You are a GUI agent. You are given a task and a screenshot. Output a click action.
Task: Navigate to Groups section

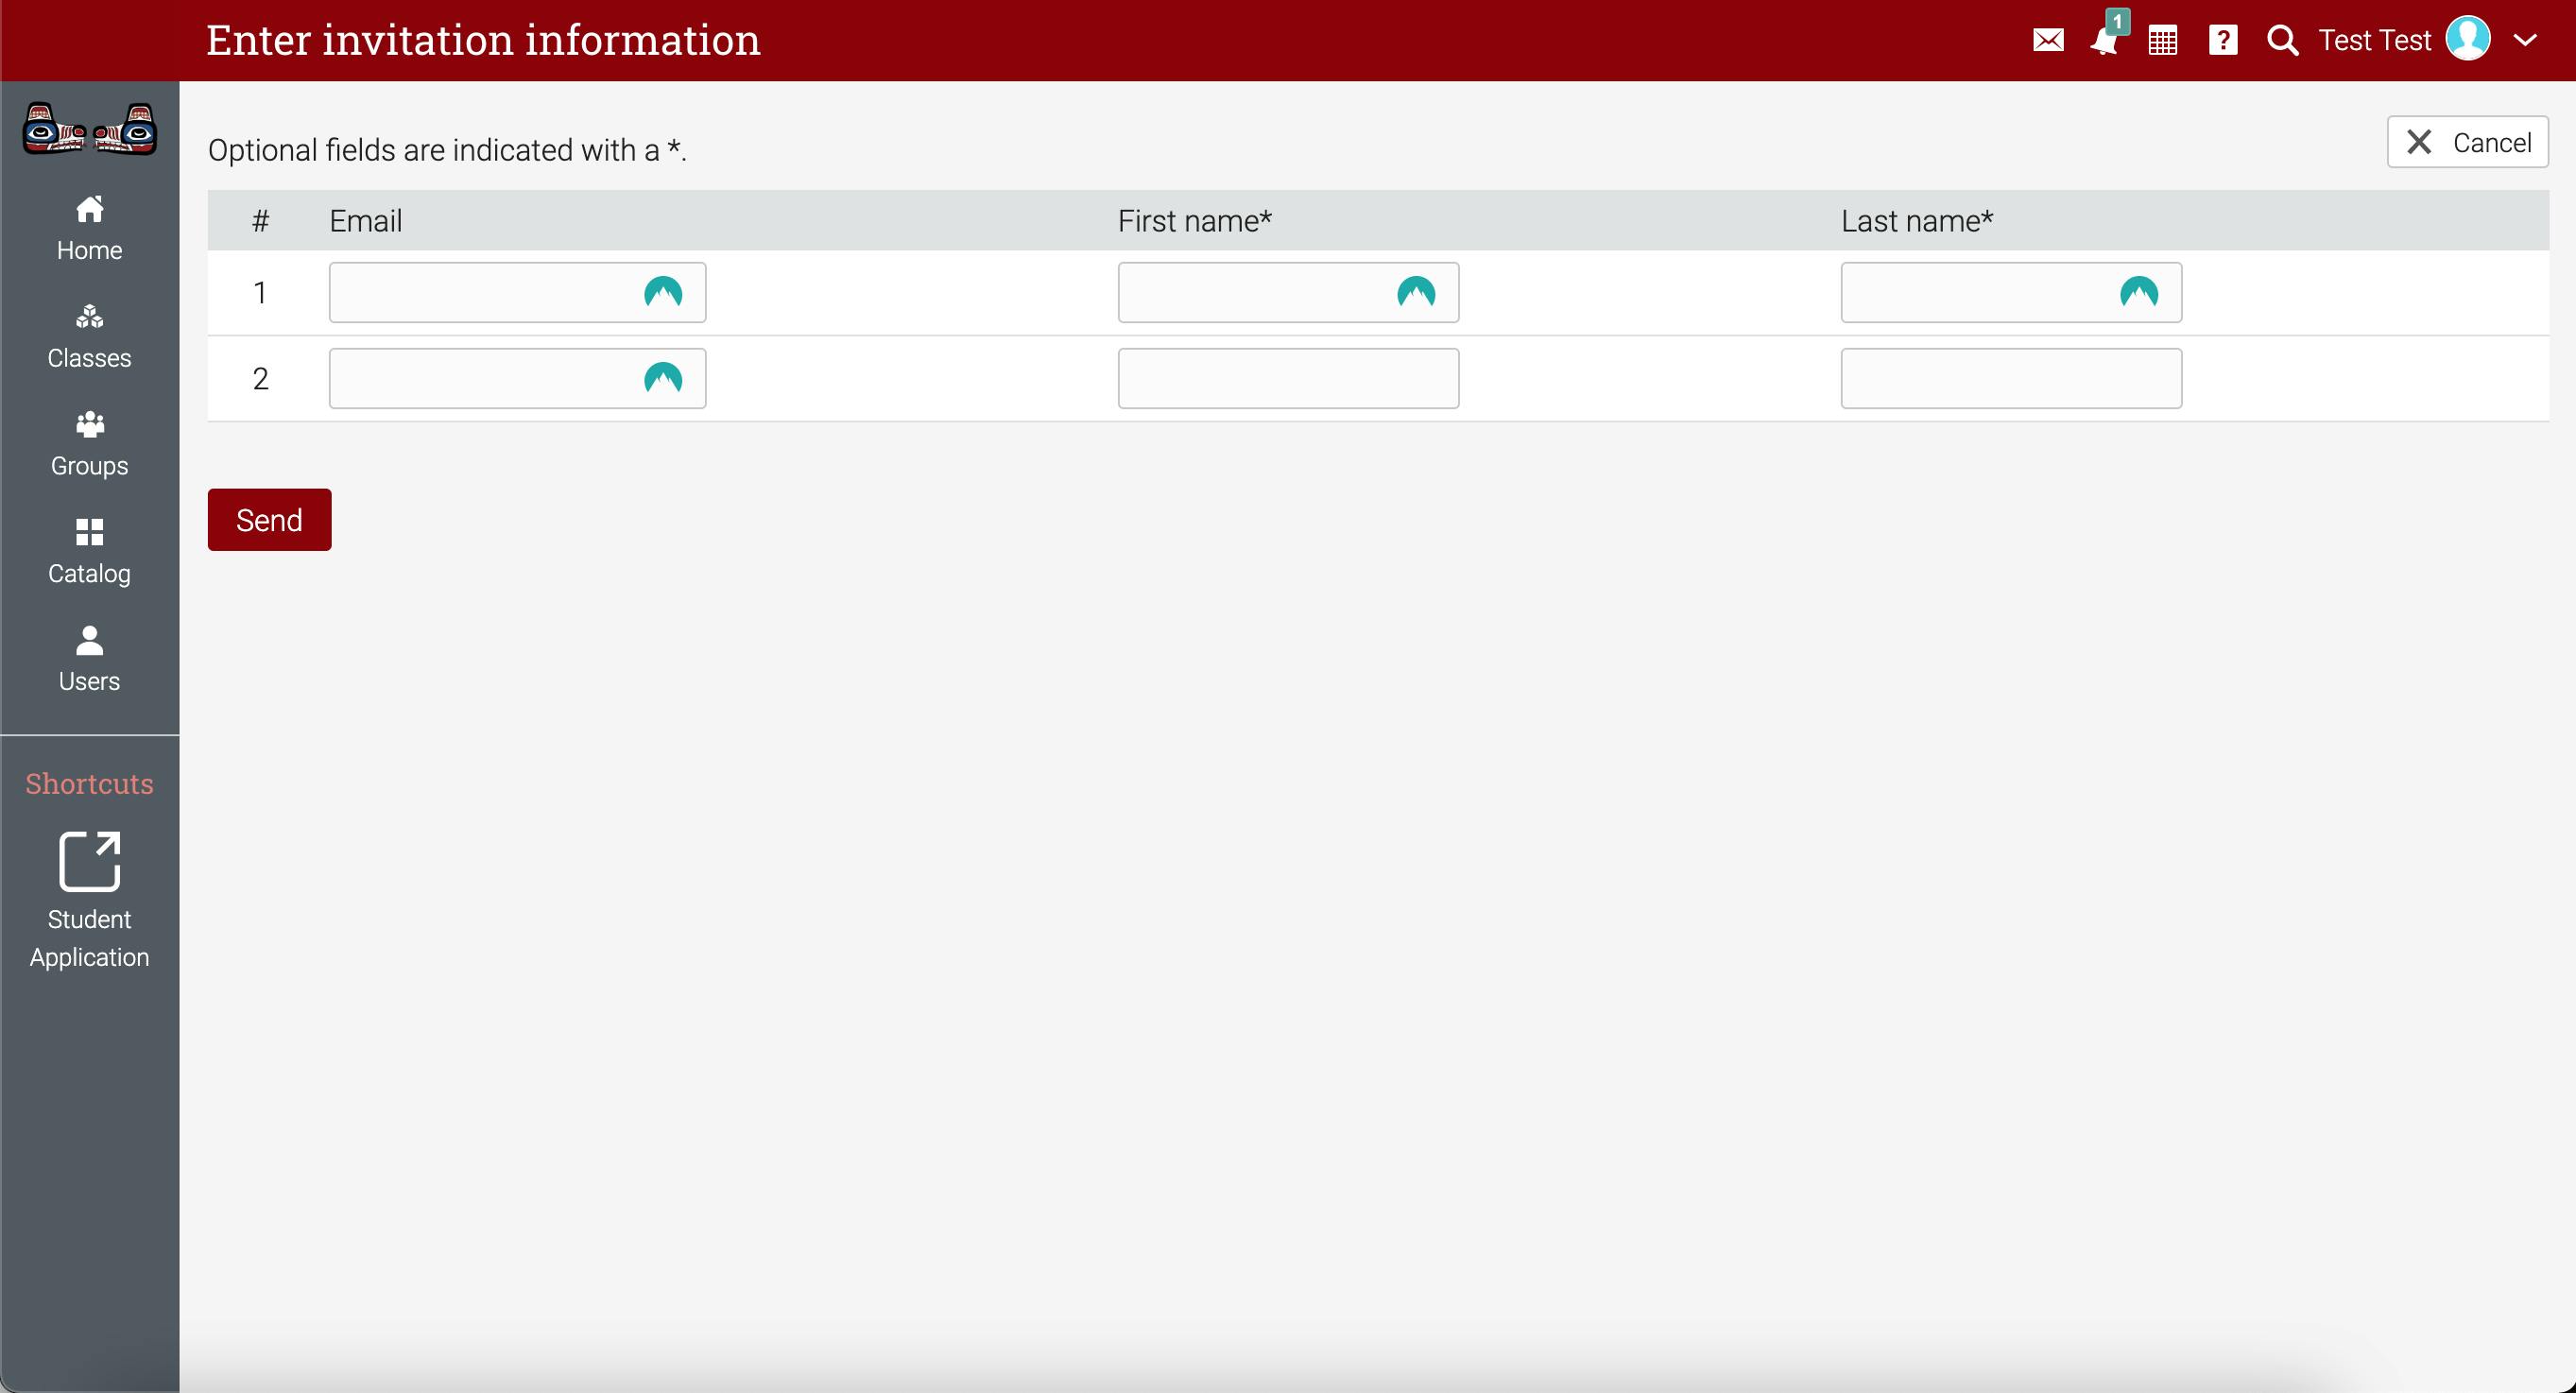pos(90,444)
